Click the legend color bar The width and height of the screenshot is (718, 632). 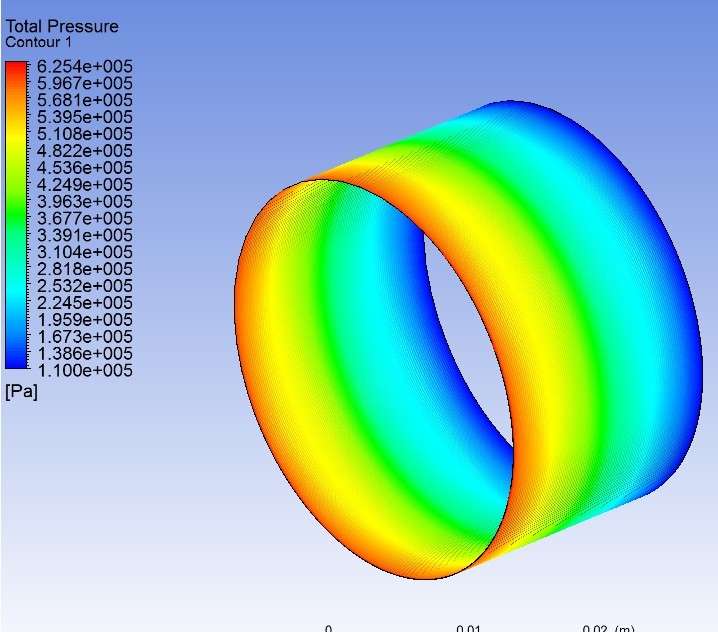16,215
